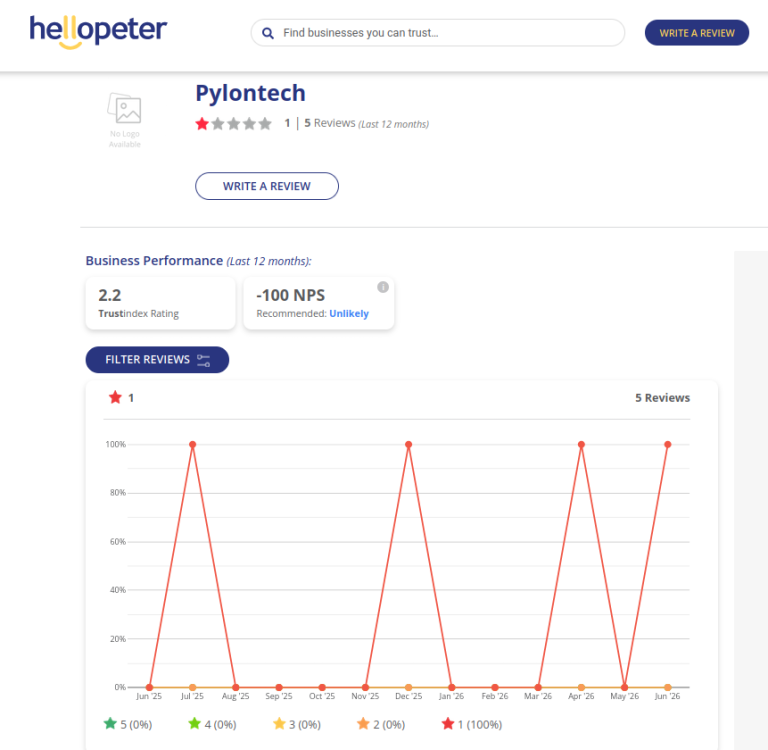This screenshot has width=768, height=750.
Task: Toggle the 2 star (0%) legend series
Action: point(381,724)
